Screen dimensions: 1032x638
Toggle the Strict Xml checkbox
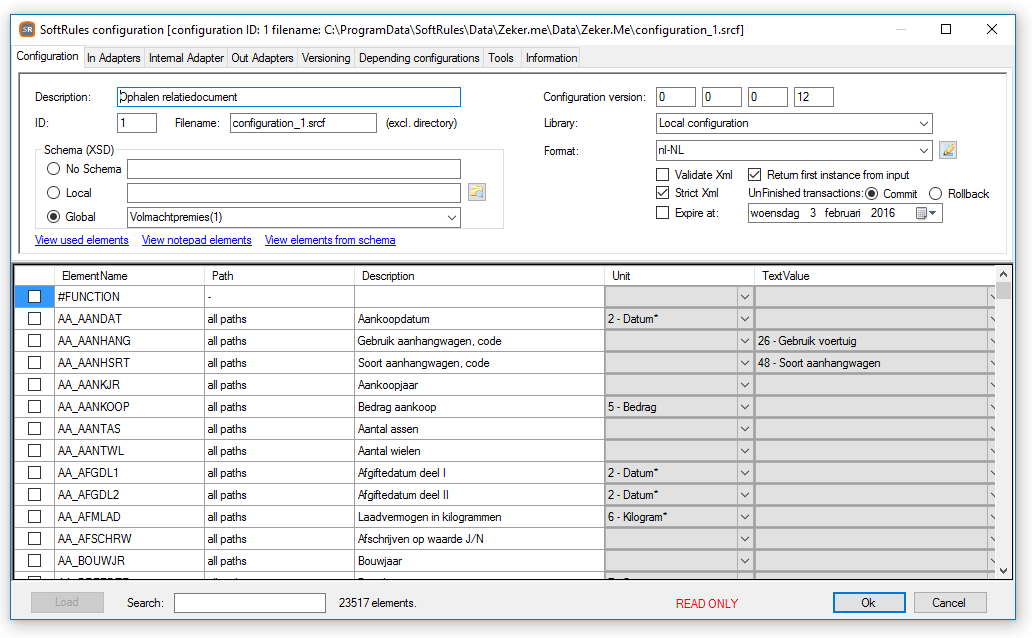[663, 193]
